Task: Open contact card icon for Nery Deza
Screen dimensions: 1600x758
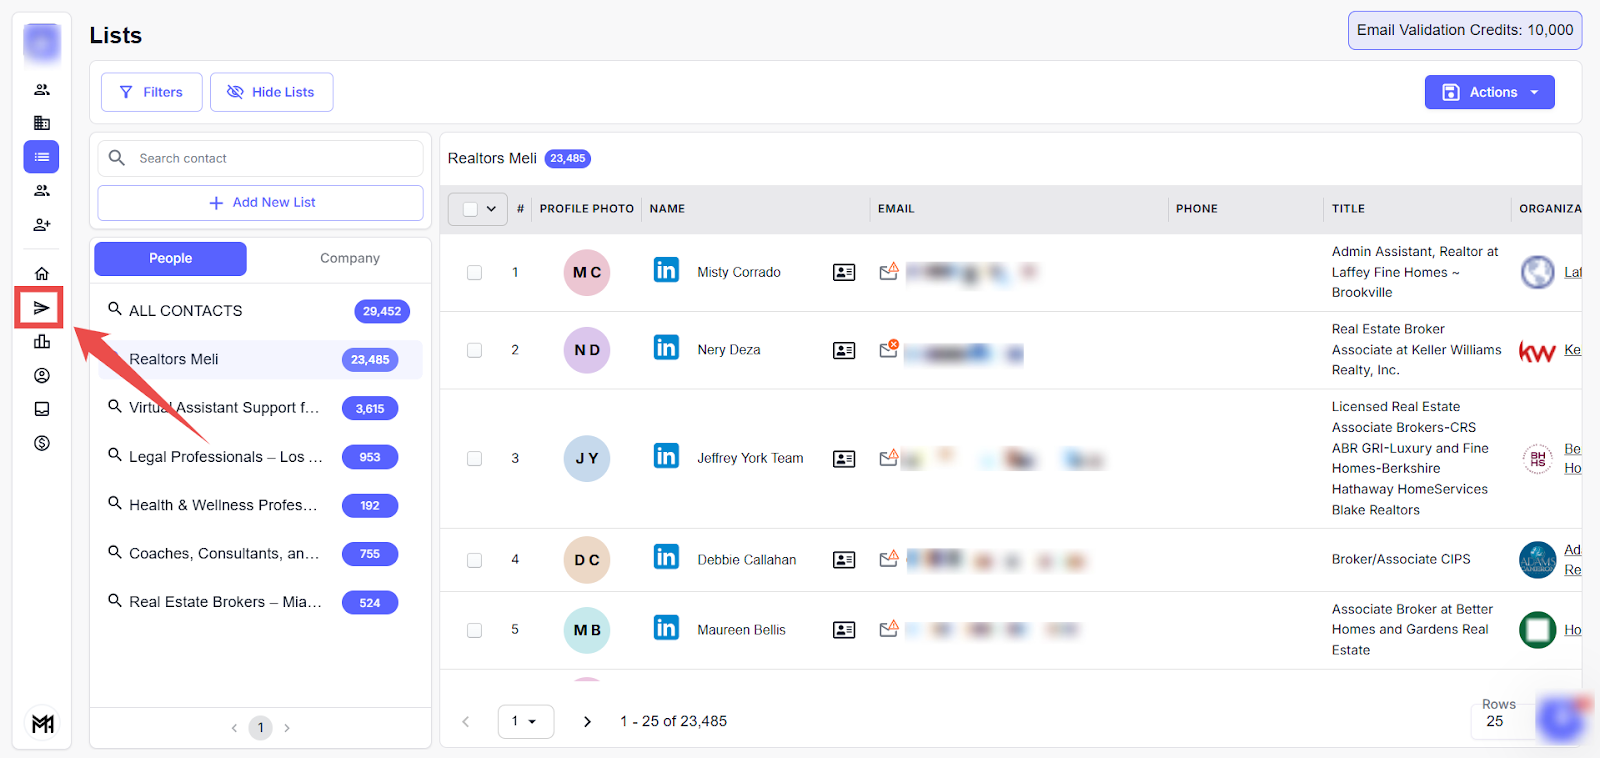Action: pos(844,351)
